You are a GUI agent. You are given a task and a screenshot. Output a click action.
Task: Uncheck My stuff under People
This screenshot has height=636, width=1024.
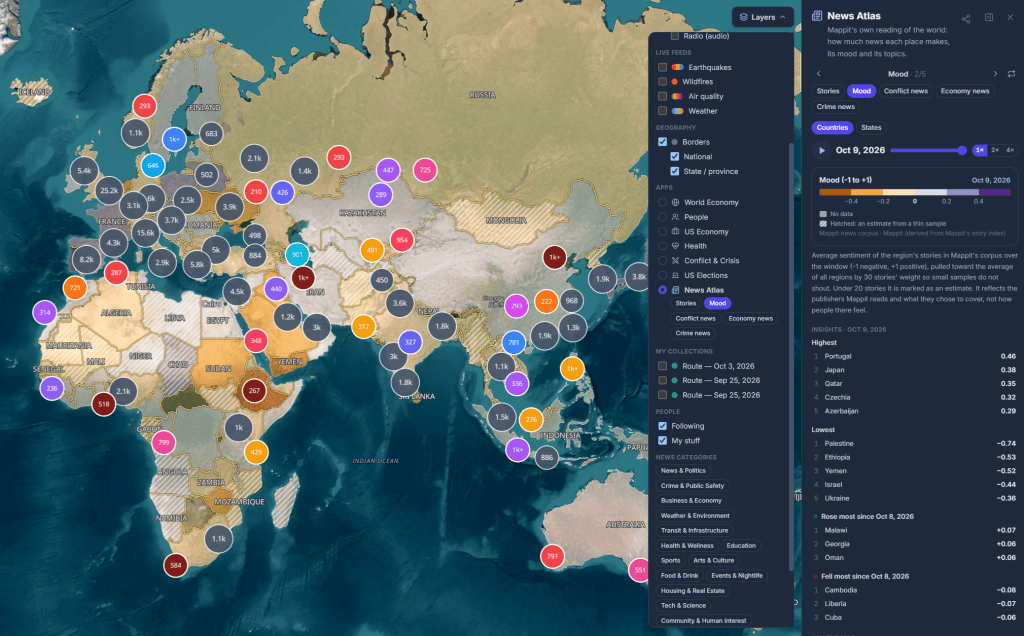pyautogui.click(x=662, y=441)
